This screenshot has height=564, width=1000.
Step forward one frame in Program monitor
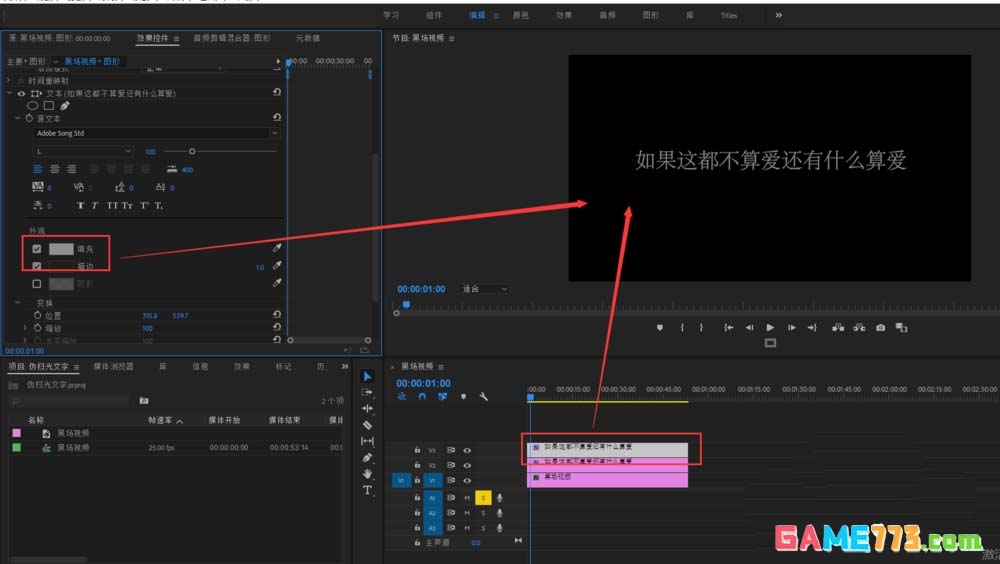point(791,327)
